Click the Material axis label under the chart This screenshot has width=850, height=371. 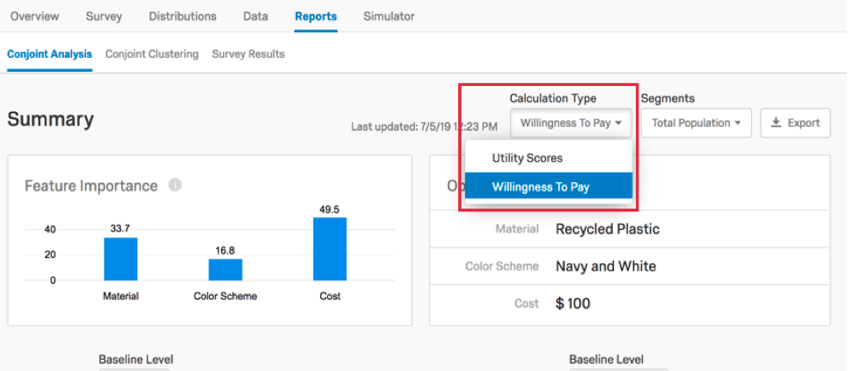tap(121, 296)
